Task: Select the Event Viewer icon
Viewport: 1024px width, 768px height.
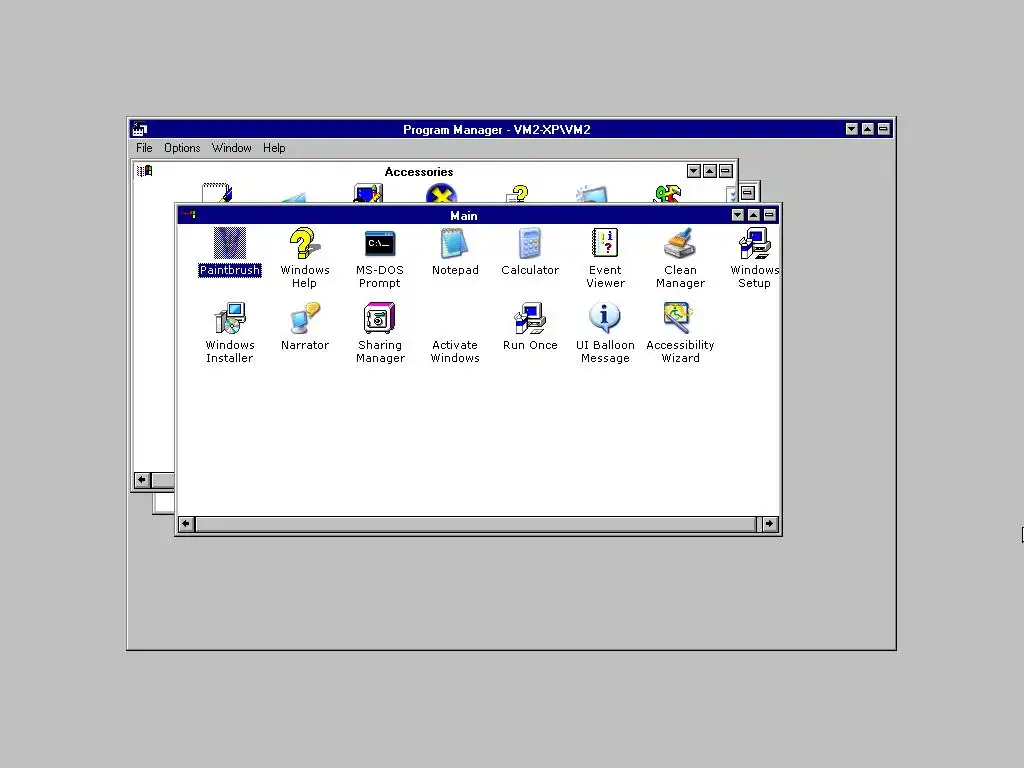Action: point(605,242)
